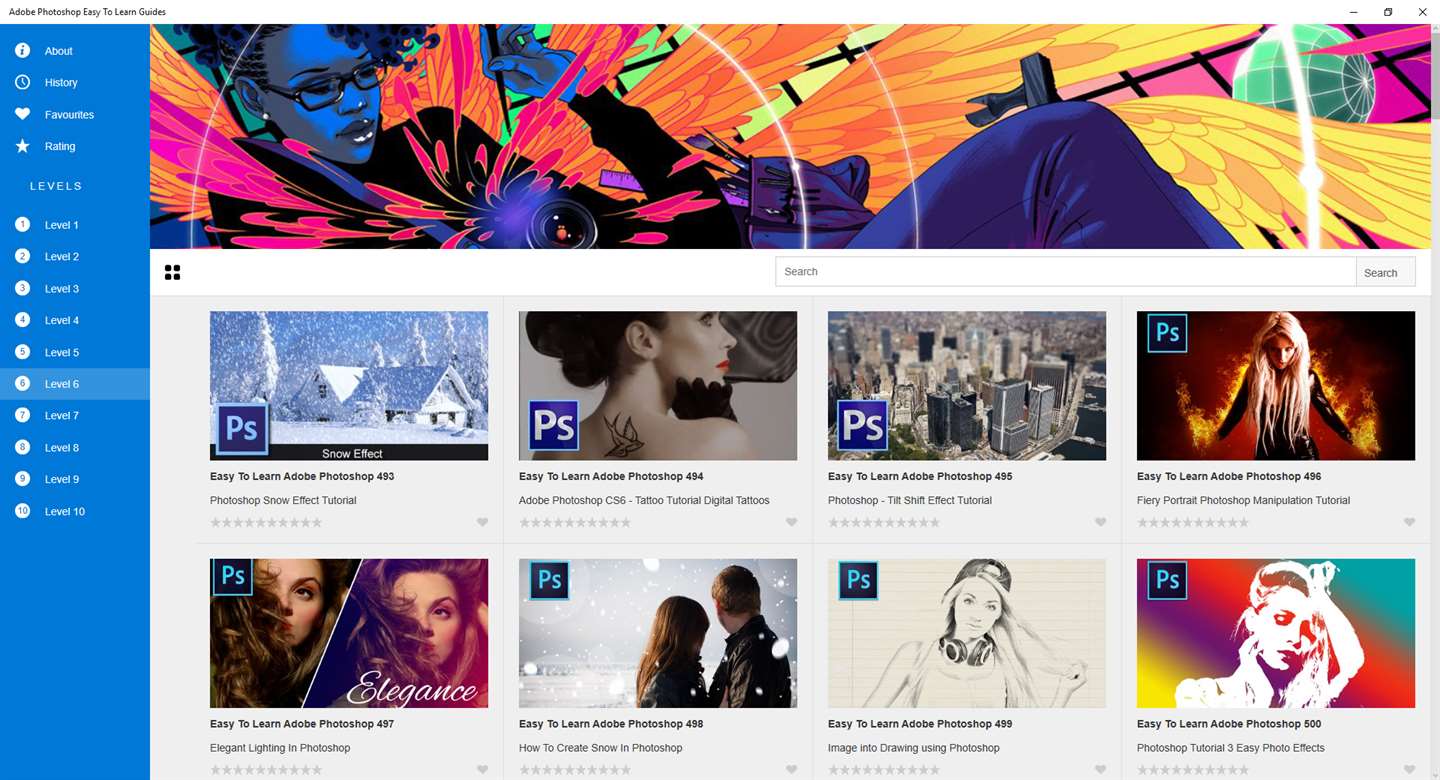The width and height of the screenshot is (1440, 780).
Task: Open the About menu item
Action: coord(75,51)
